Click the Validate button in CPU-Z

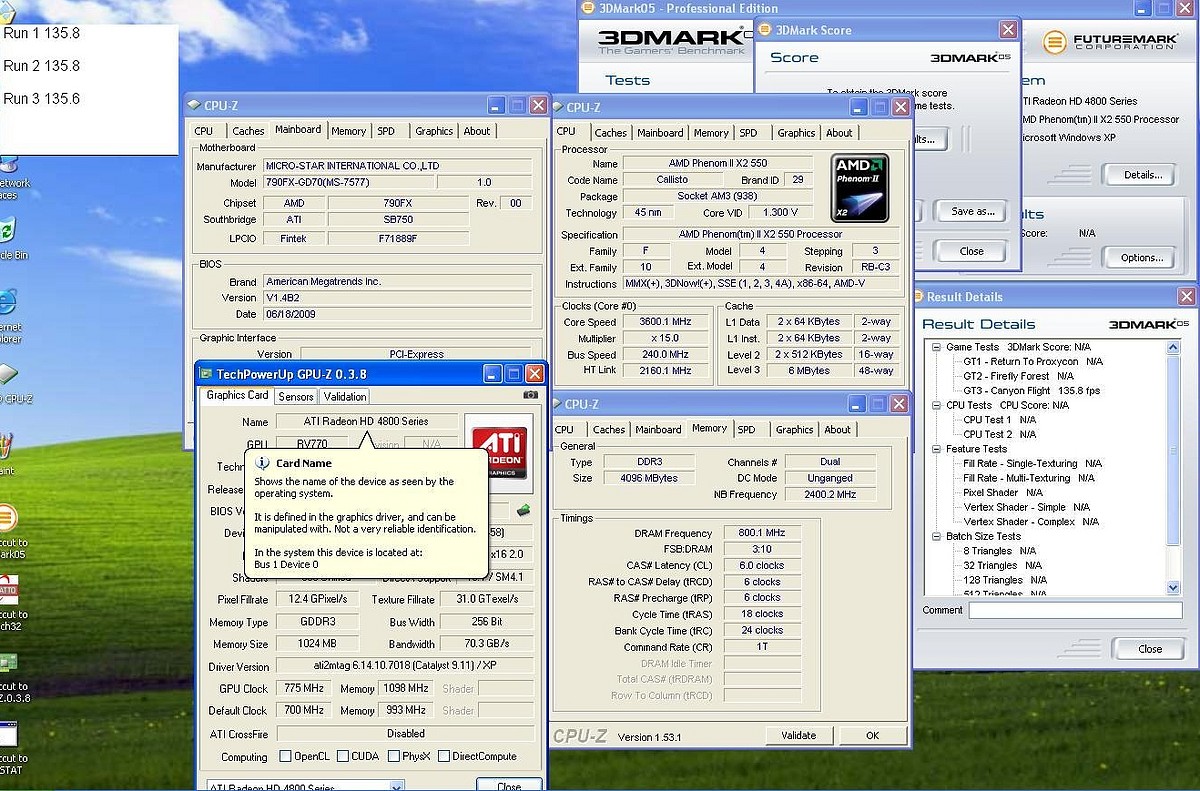799,735
